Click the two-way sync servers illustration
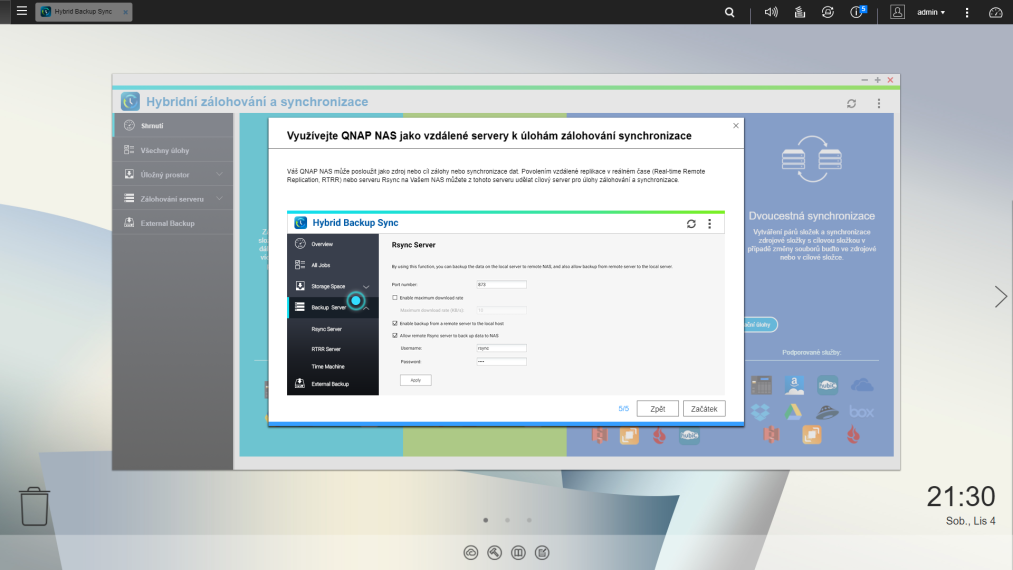The height and width of the screenshot is (570, 1013). [x=811, y=159]
